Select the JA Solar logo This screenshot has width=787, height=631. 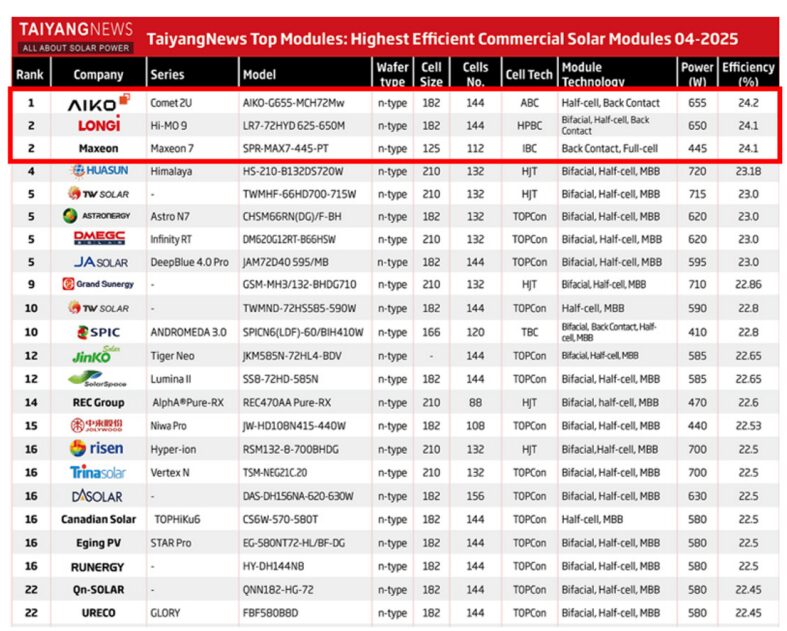click(98, 263)
